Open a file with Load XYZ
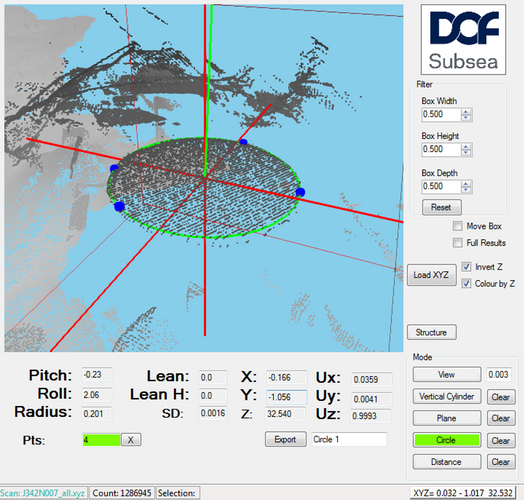524x500 pixels. point(431,275)
